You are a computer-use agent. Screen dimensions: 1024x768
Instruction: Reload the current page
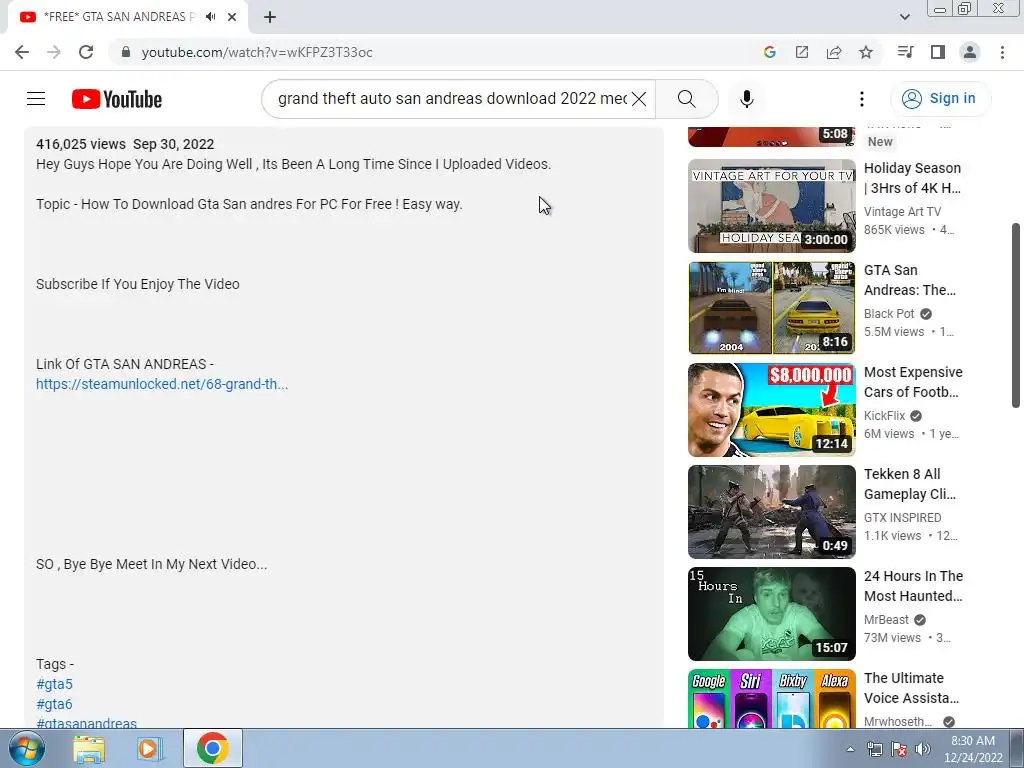86,52
